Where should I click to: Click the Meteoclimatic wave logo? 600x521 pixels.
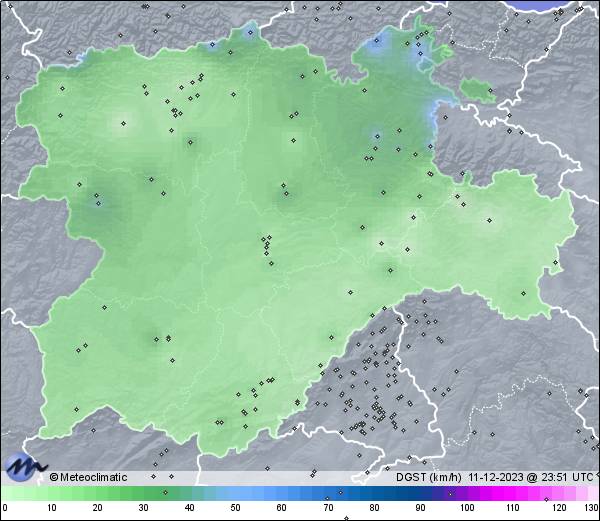pos(26,467)
